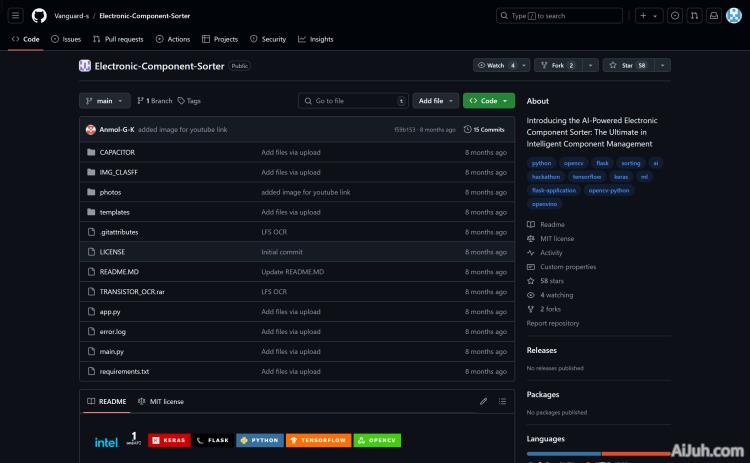Screen dimensions: 750x463
Task: Open the notifications inbox icon
Action: coord(712,16)
